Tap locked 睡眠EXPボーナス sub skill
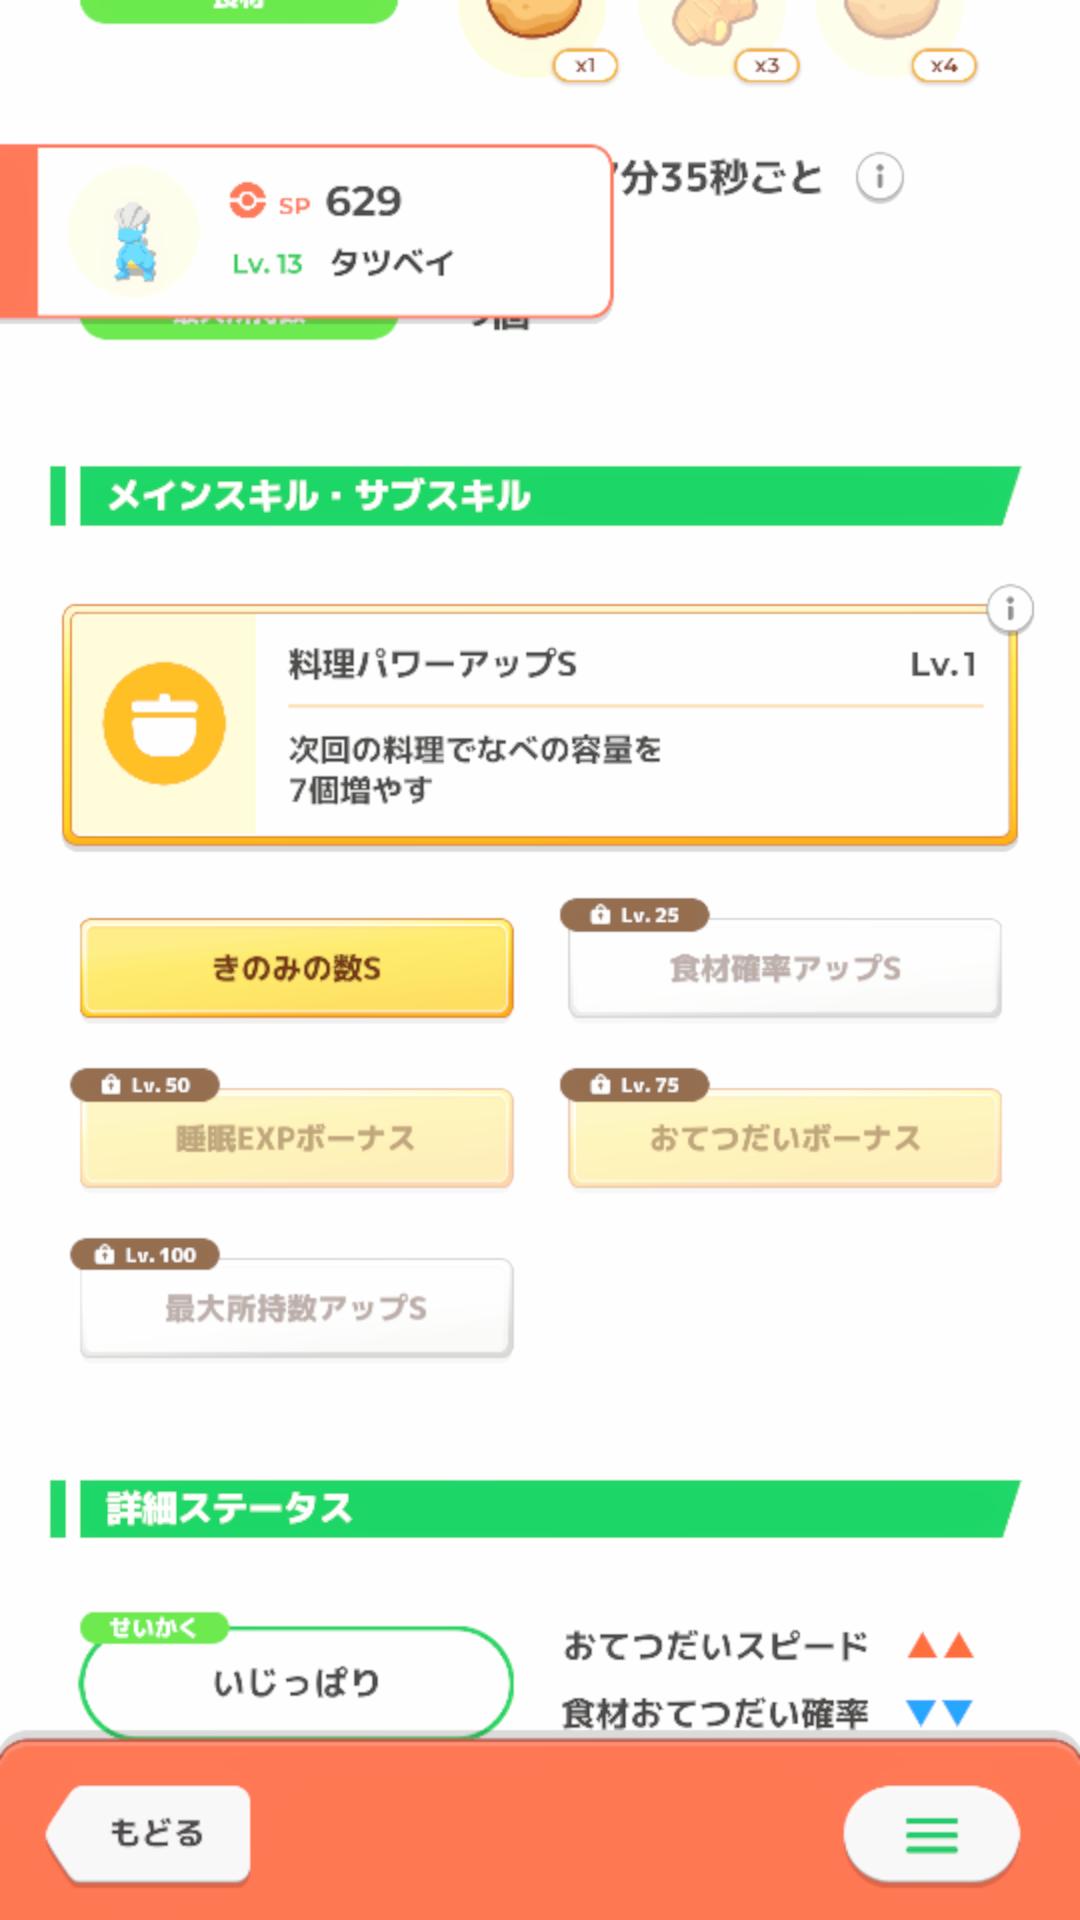 click(297, 1138)
